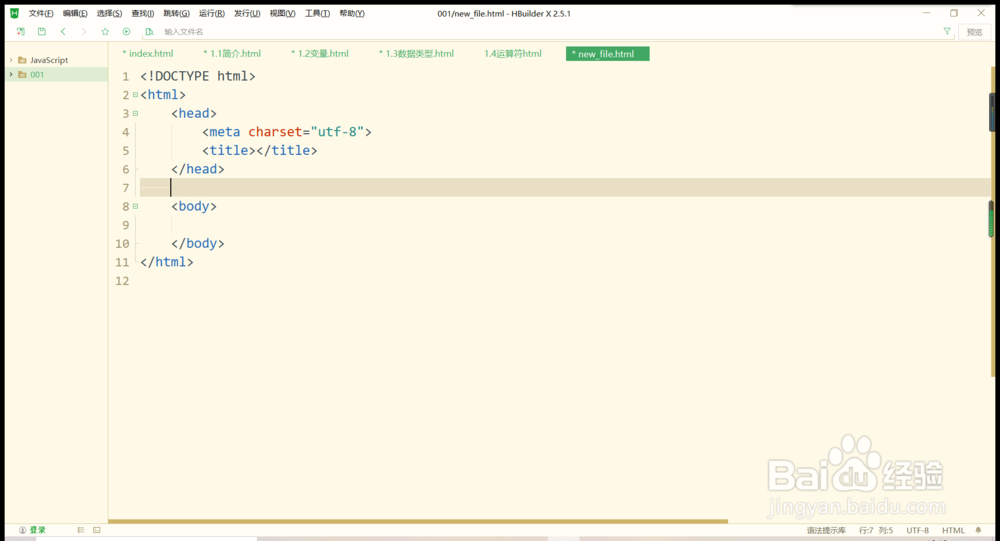Viewport: 1000px width, 541px height.
Task: Open the 查找(I) menu
Action: point(143,13)
